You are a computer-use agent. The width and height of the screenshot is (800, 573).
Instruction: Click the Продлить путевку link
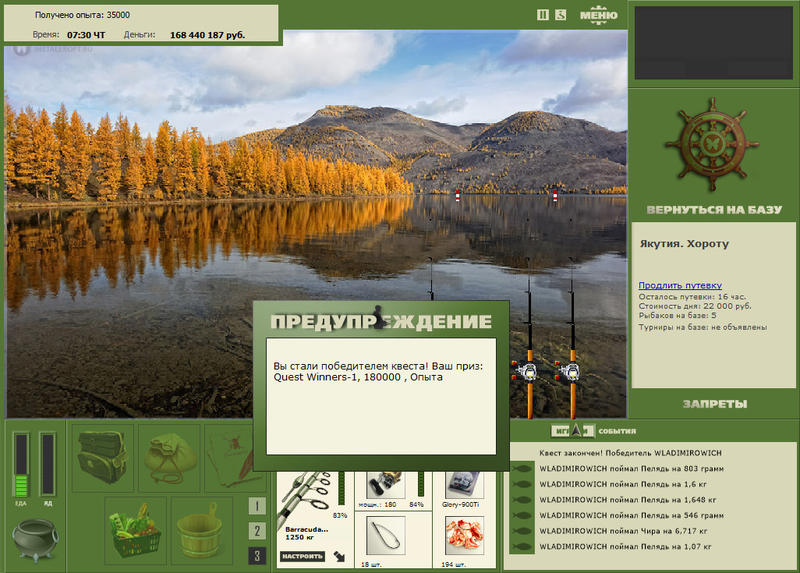(680, 285)
